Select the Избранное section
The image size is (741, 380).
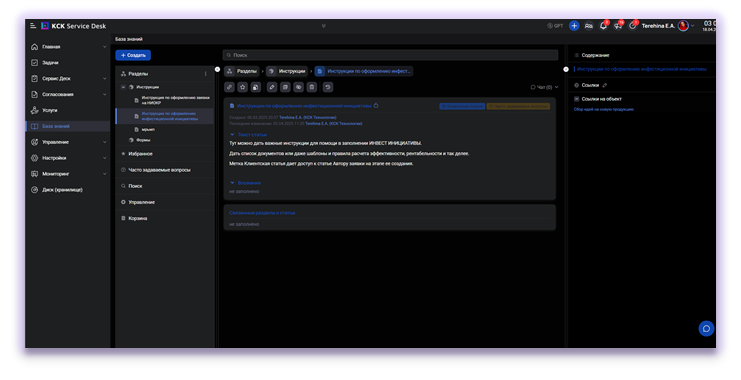tap(164, 154)
